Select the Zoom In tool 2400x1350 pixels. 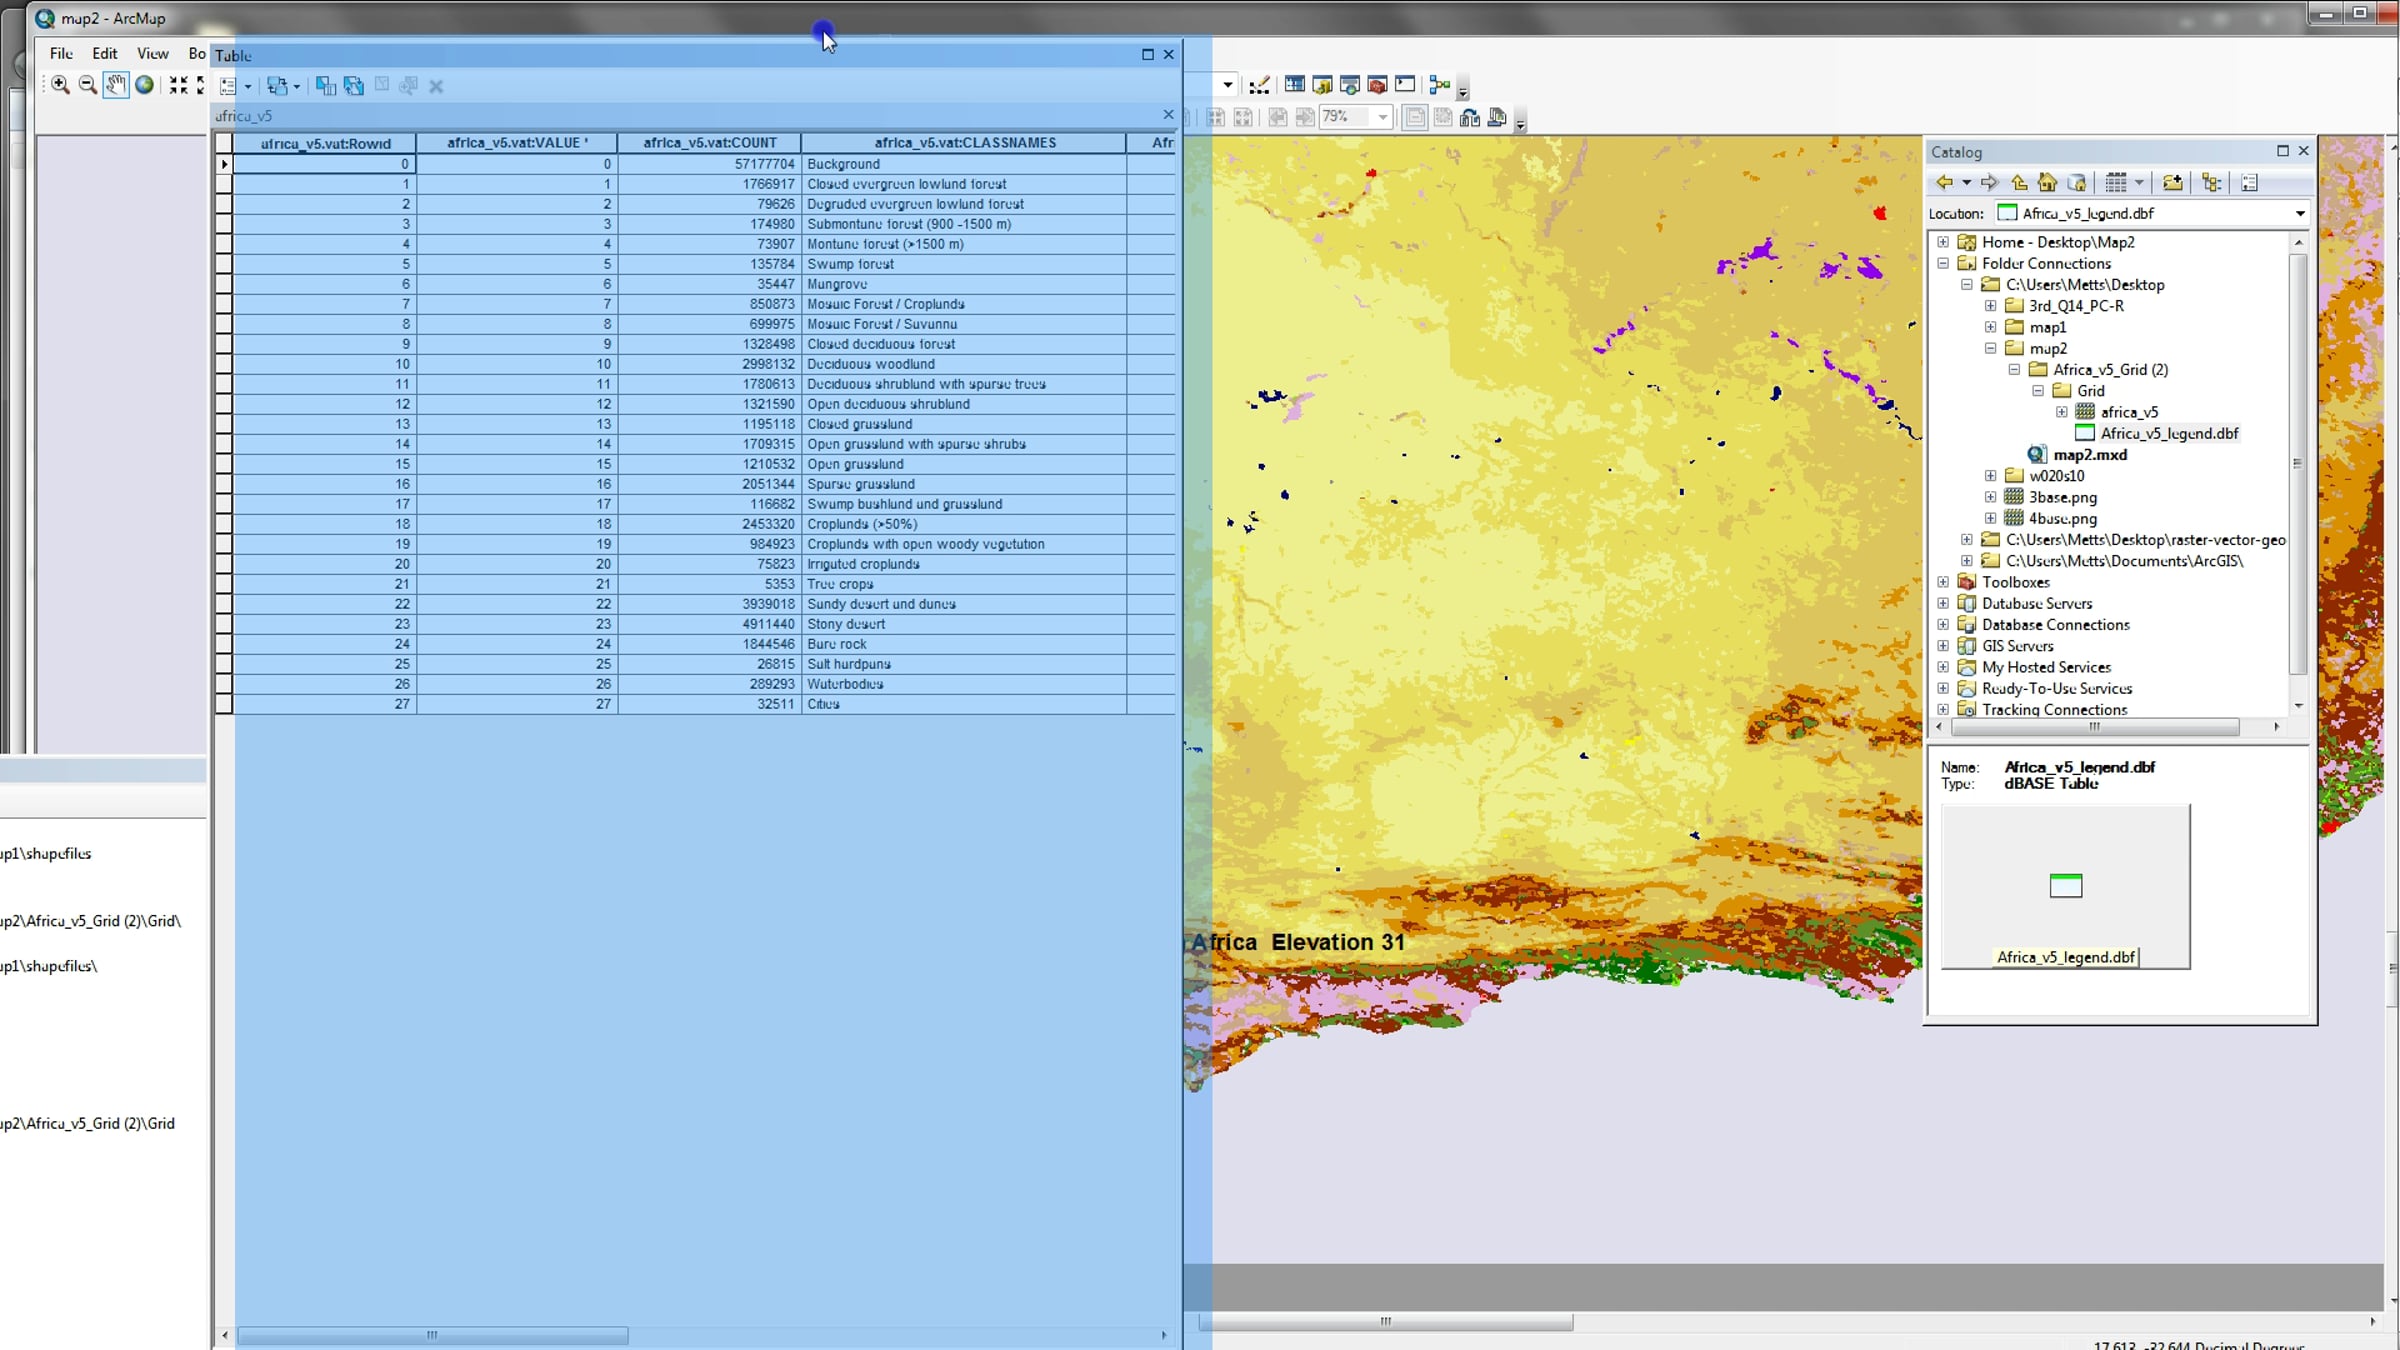point(61,85)
